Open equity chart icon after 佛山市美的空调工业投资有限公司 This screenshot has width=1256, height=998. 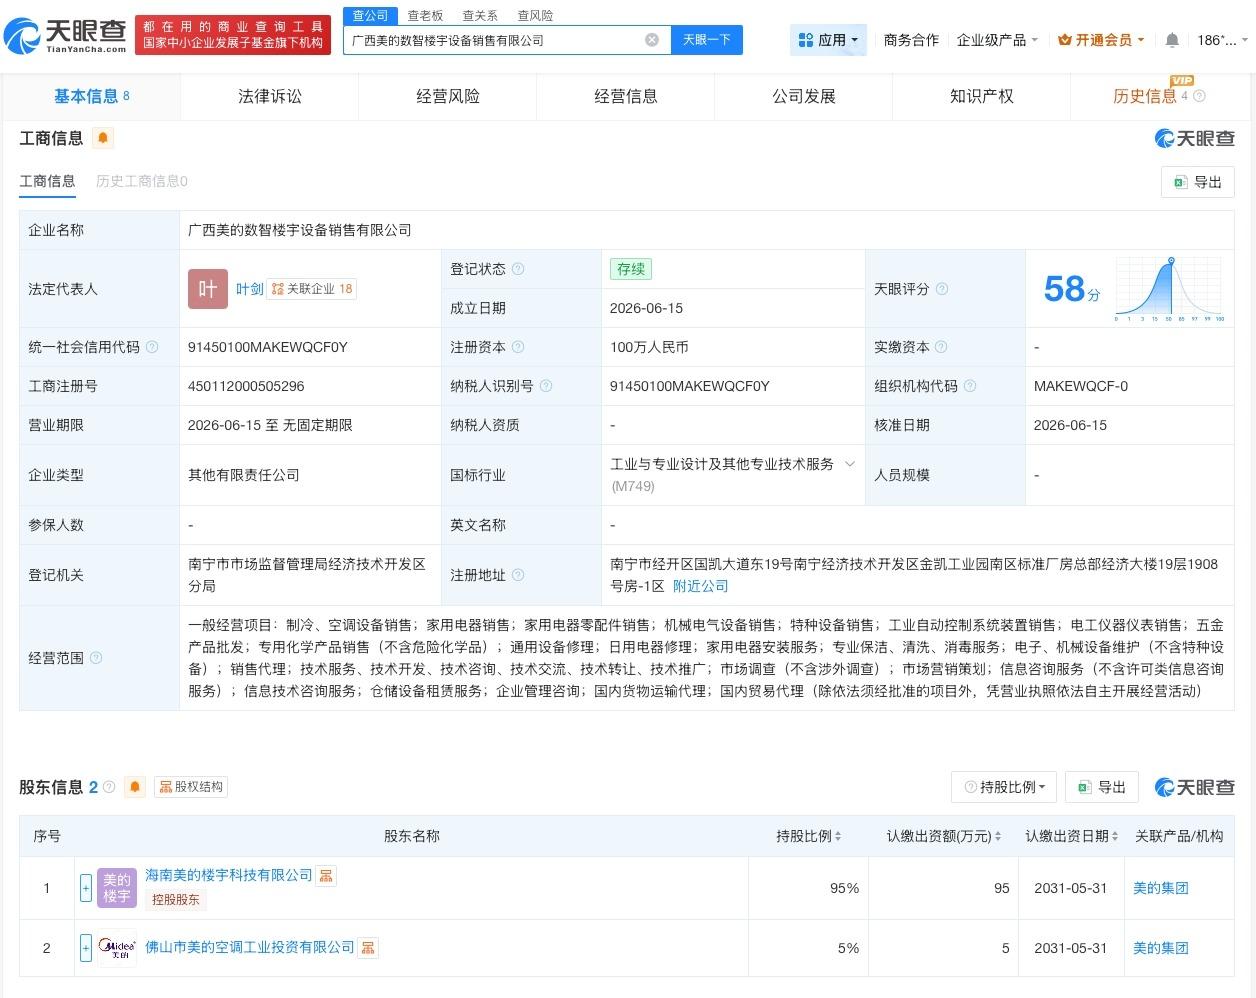pos(368,947)
